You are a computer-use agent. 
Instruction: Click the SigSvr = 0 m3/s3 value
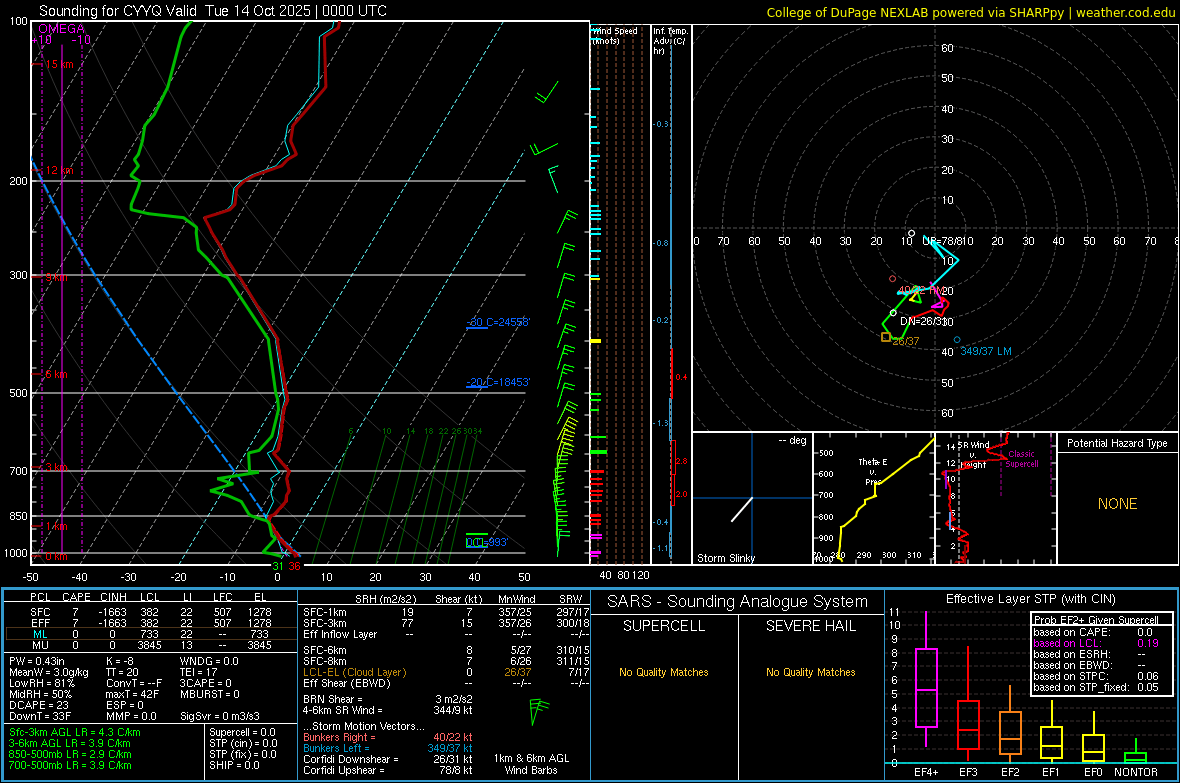coord(219,716)
